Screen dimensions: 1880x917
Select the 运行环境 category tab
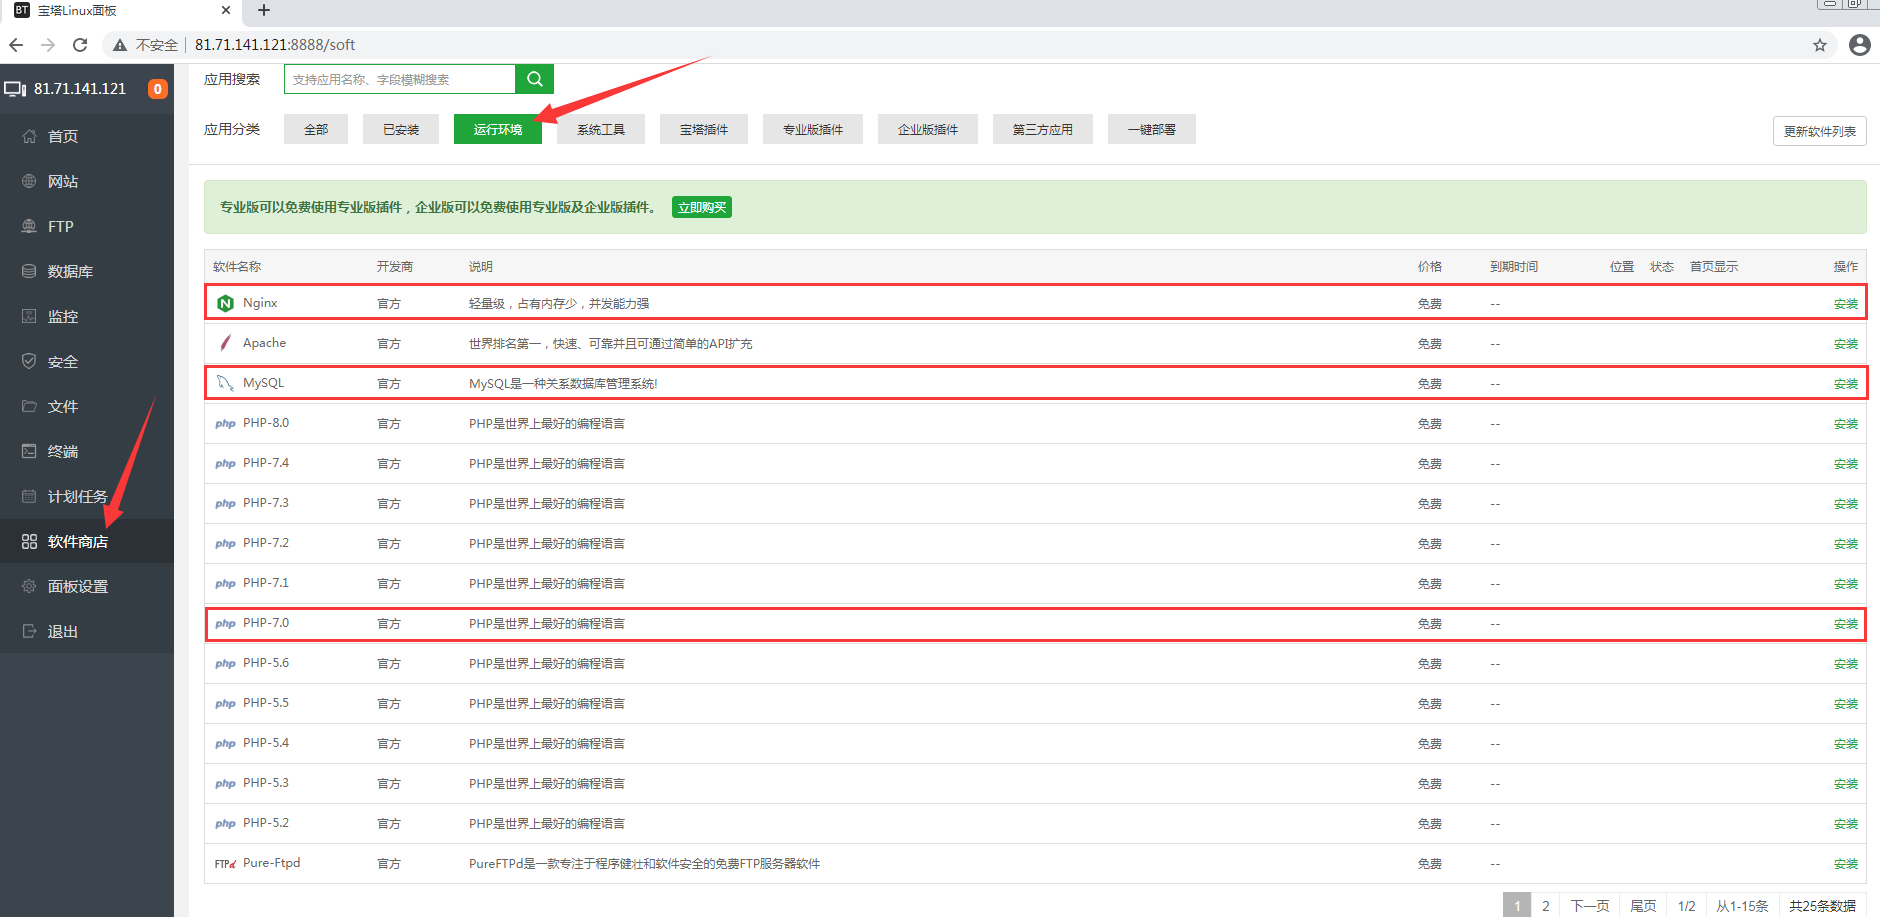pyautogui.click(x=498, y=129)
